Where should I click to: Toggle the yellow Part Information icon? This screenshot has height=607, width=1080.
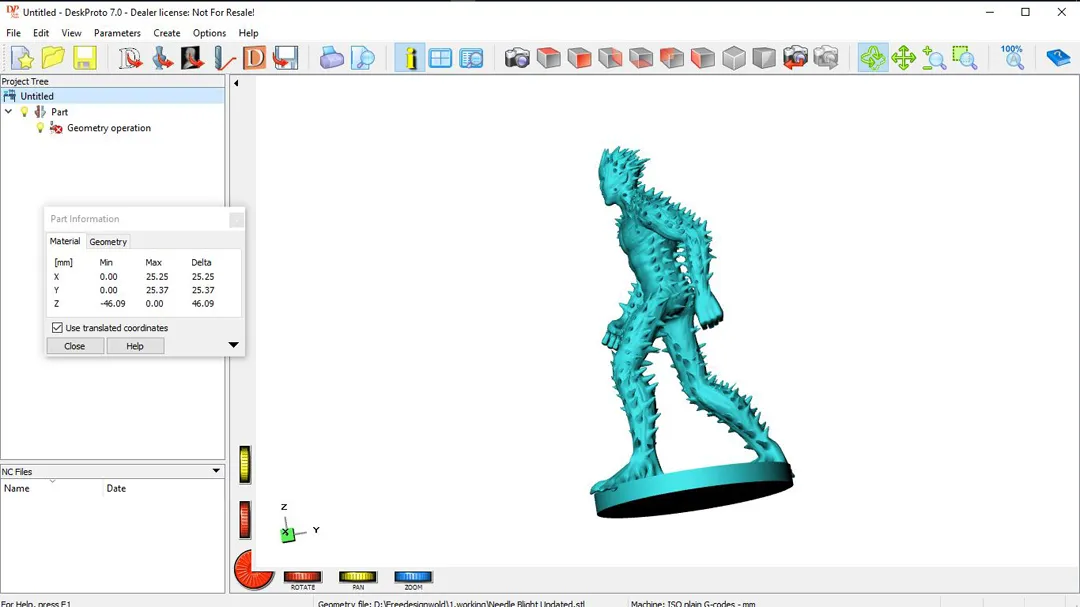tap(410, 59)
